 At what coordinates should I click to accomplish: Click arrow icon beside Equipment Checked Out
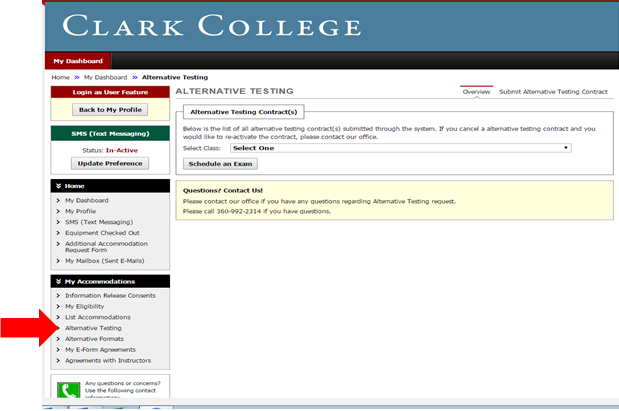(x=58, y=233)
